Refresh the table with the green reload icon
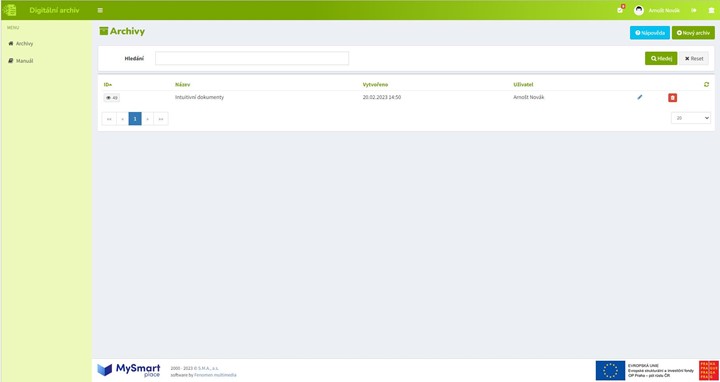This screenshot has height=382, width=720. 706,84
